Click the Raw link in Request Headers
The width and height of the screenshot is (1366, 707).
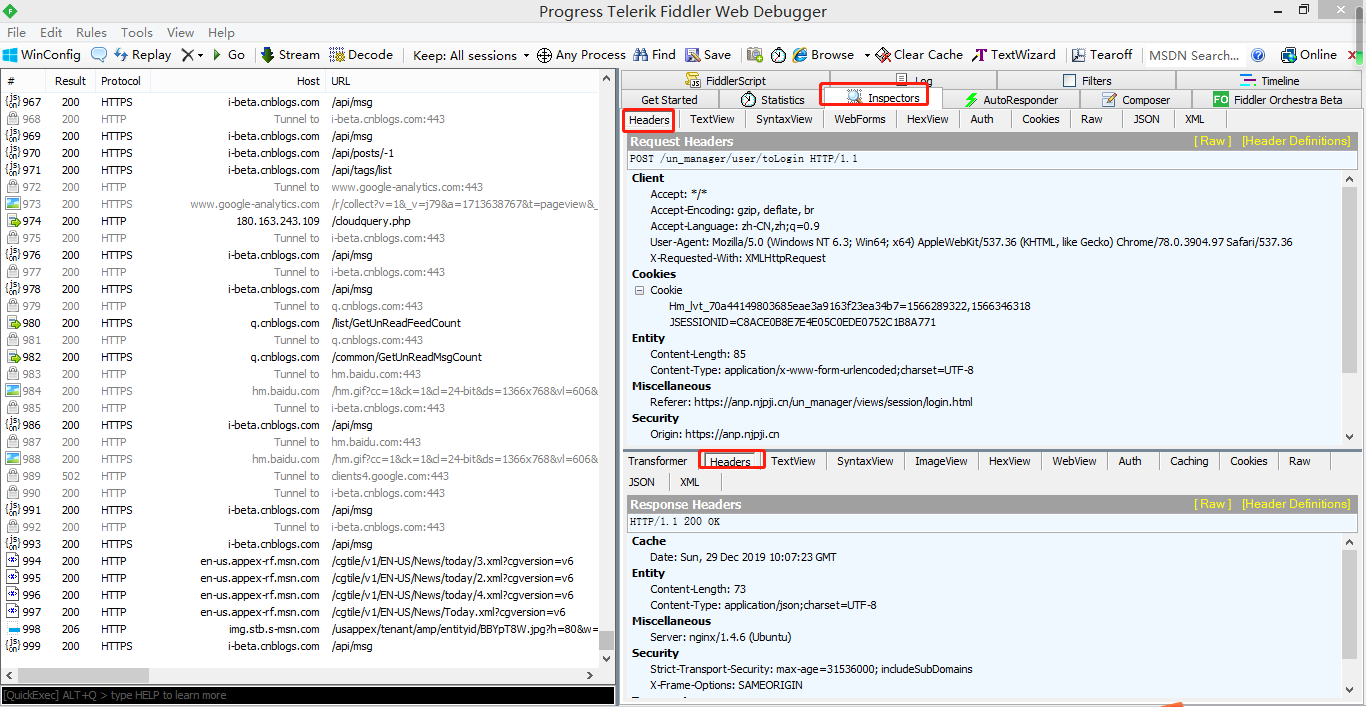click(1213, 141)
